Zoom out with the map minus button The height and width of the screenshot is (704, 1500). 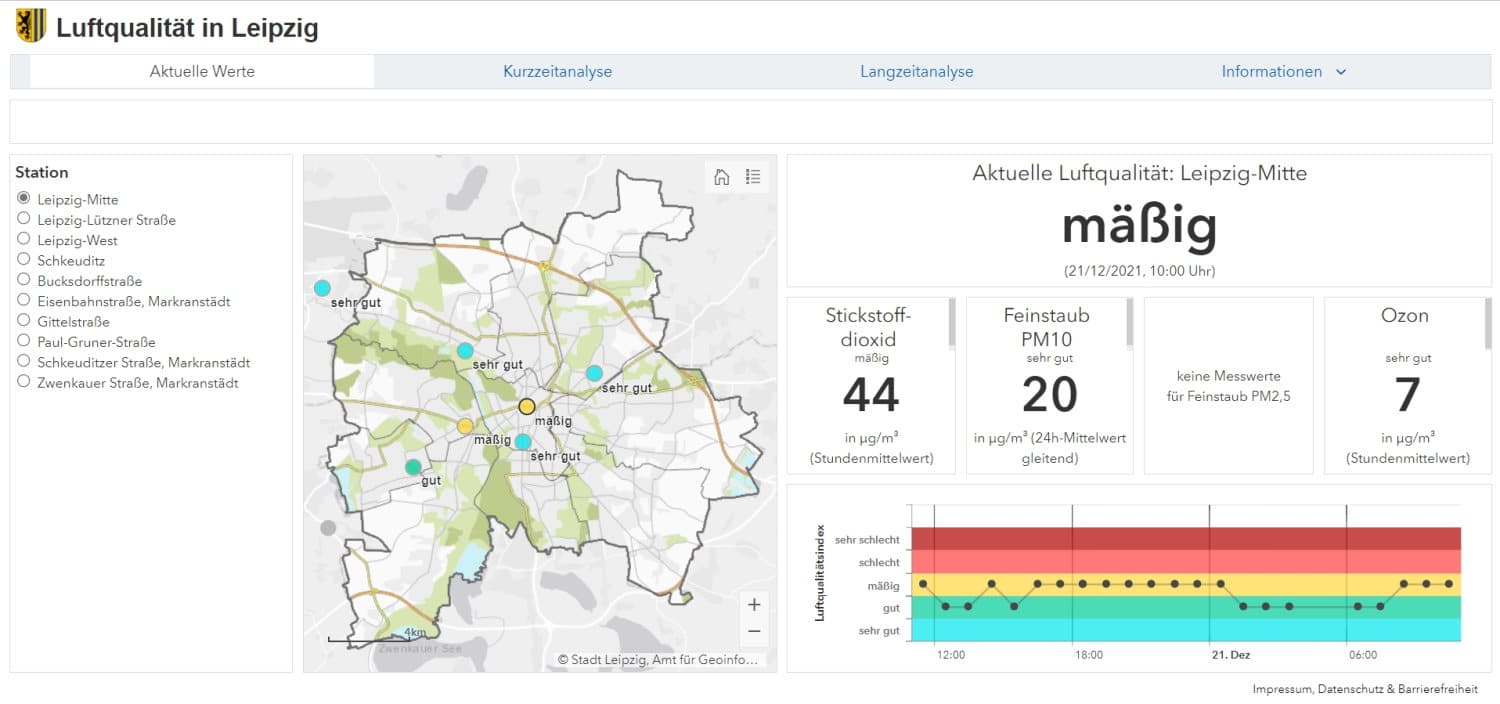tap(754, 631)
